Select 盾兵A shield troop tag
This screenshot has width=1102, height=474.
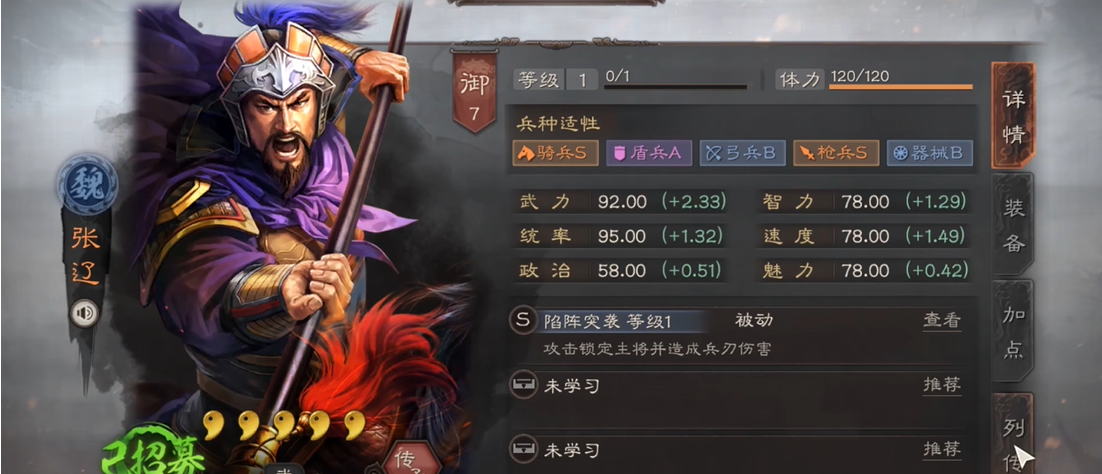[649, 153]
